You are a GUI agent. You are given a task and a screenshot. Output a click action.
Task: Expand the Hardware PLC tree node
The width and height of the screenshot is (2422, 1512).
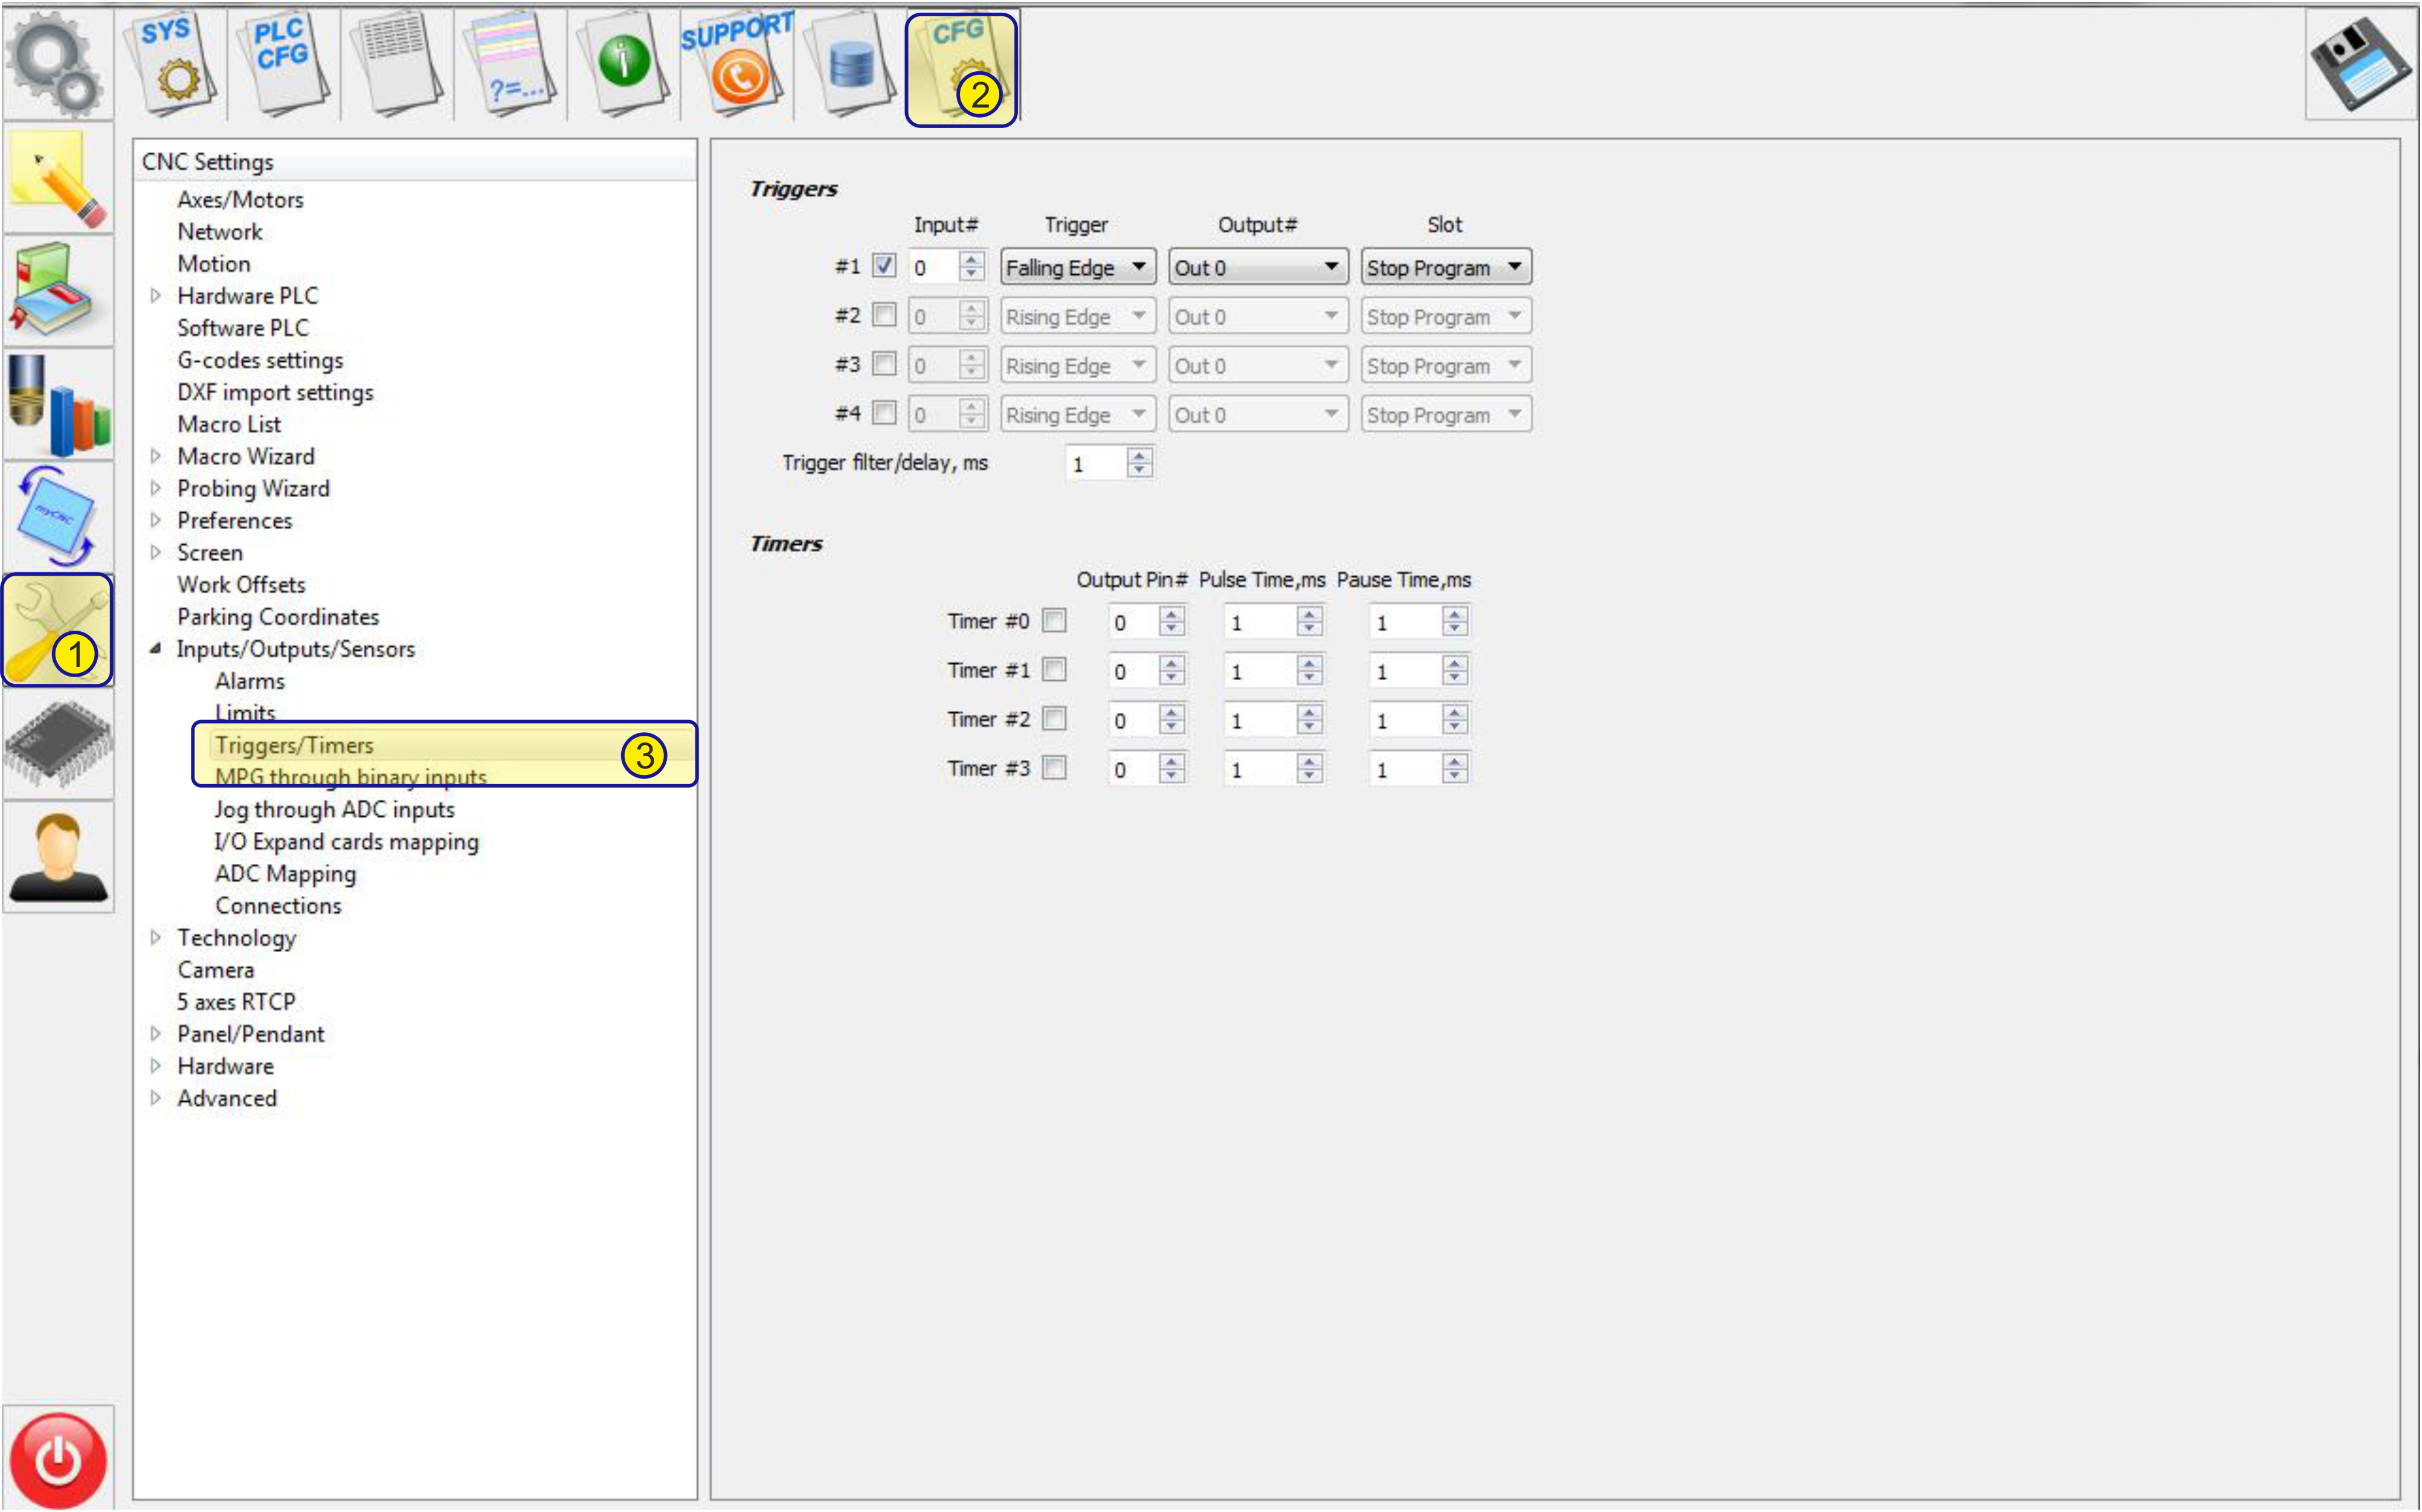click(x=156, y=296)
